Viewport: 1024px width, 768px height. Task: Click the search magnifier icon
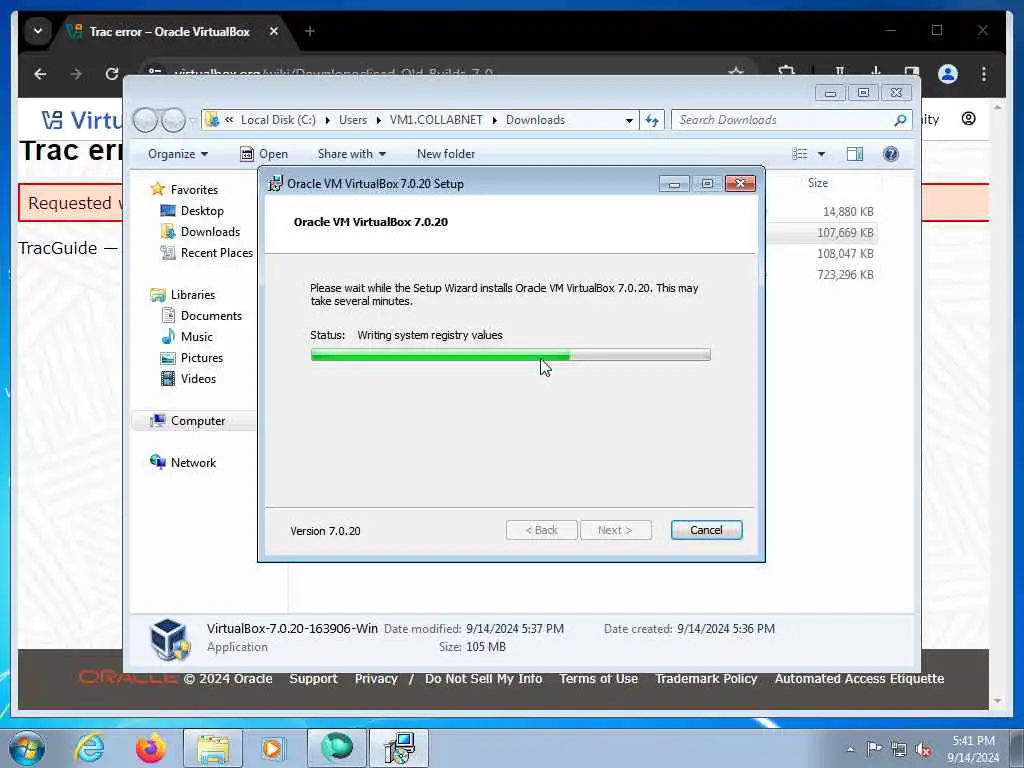coord(900,120)
